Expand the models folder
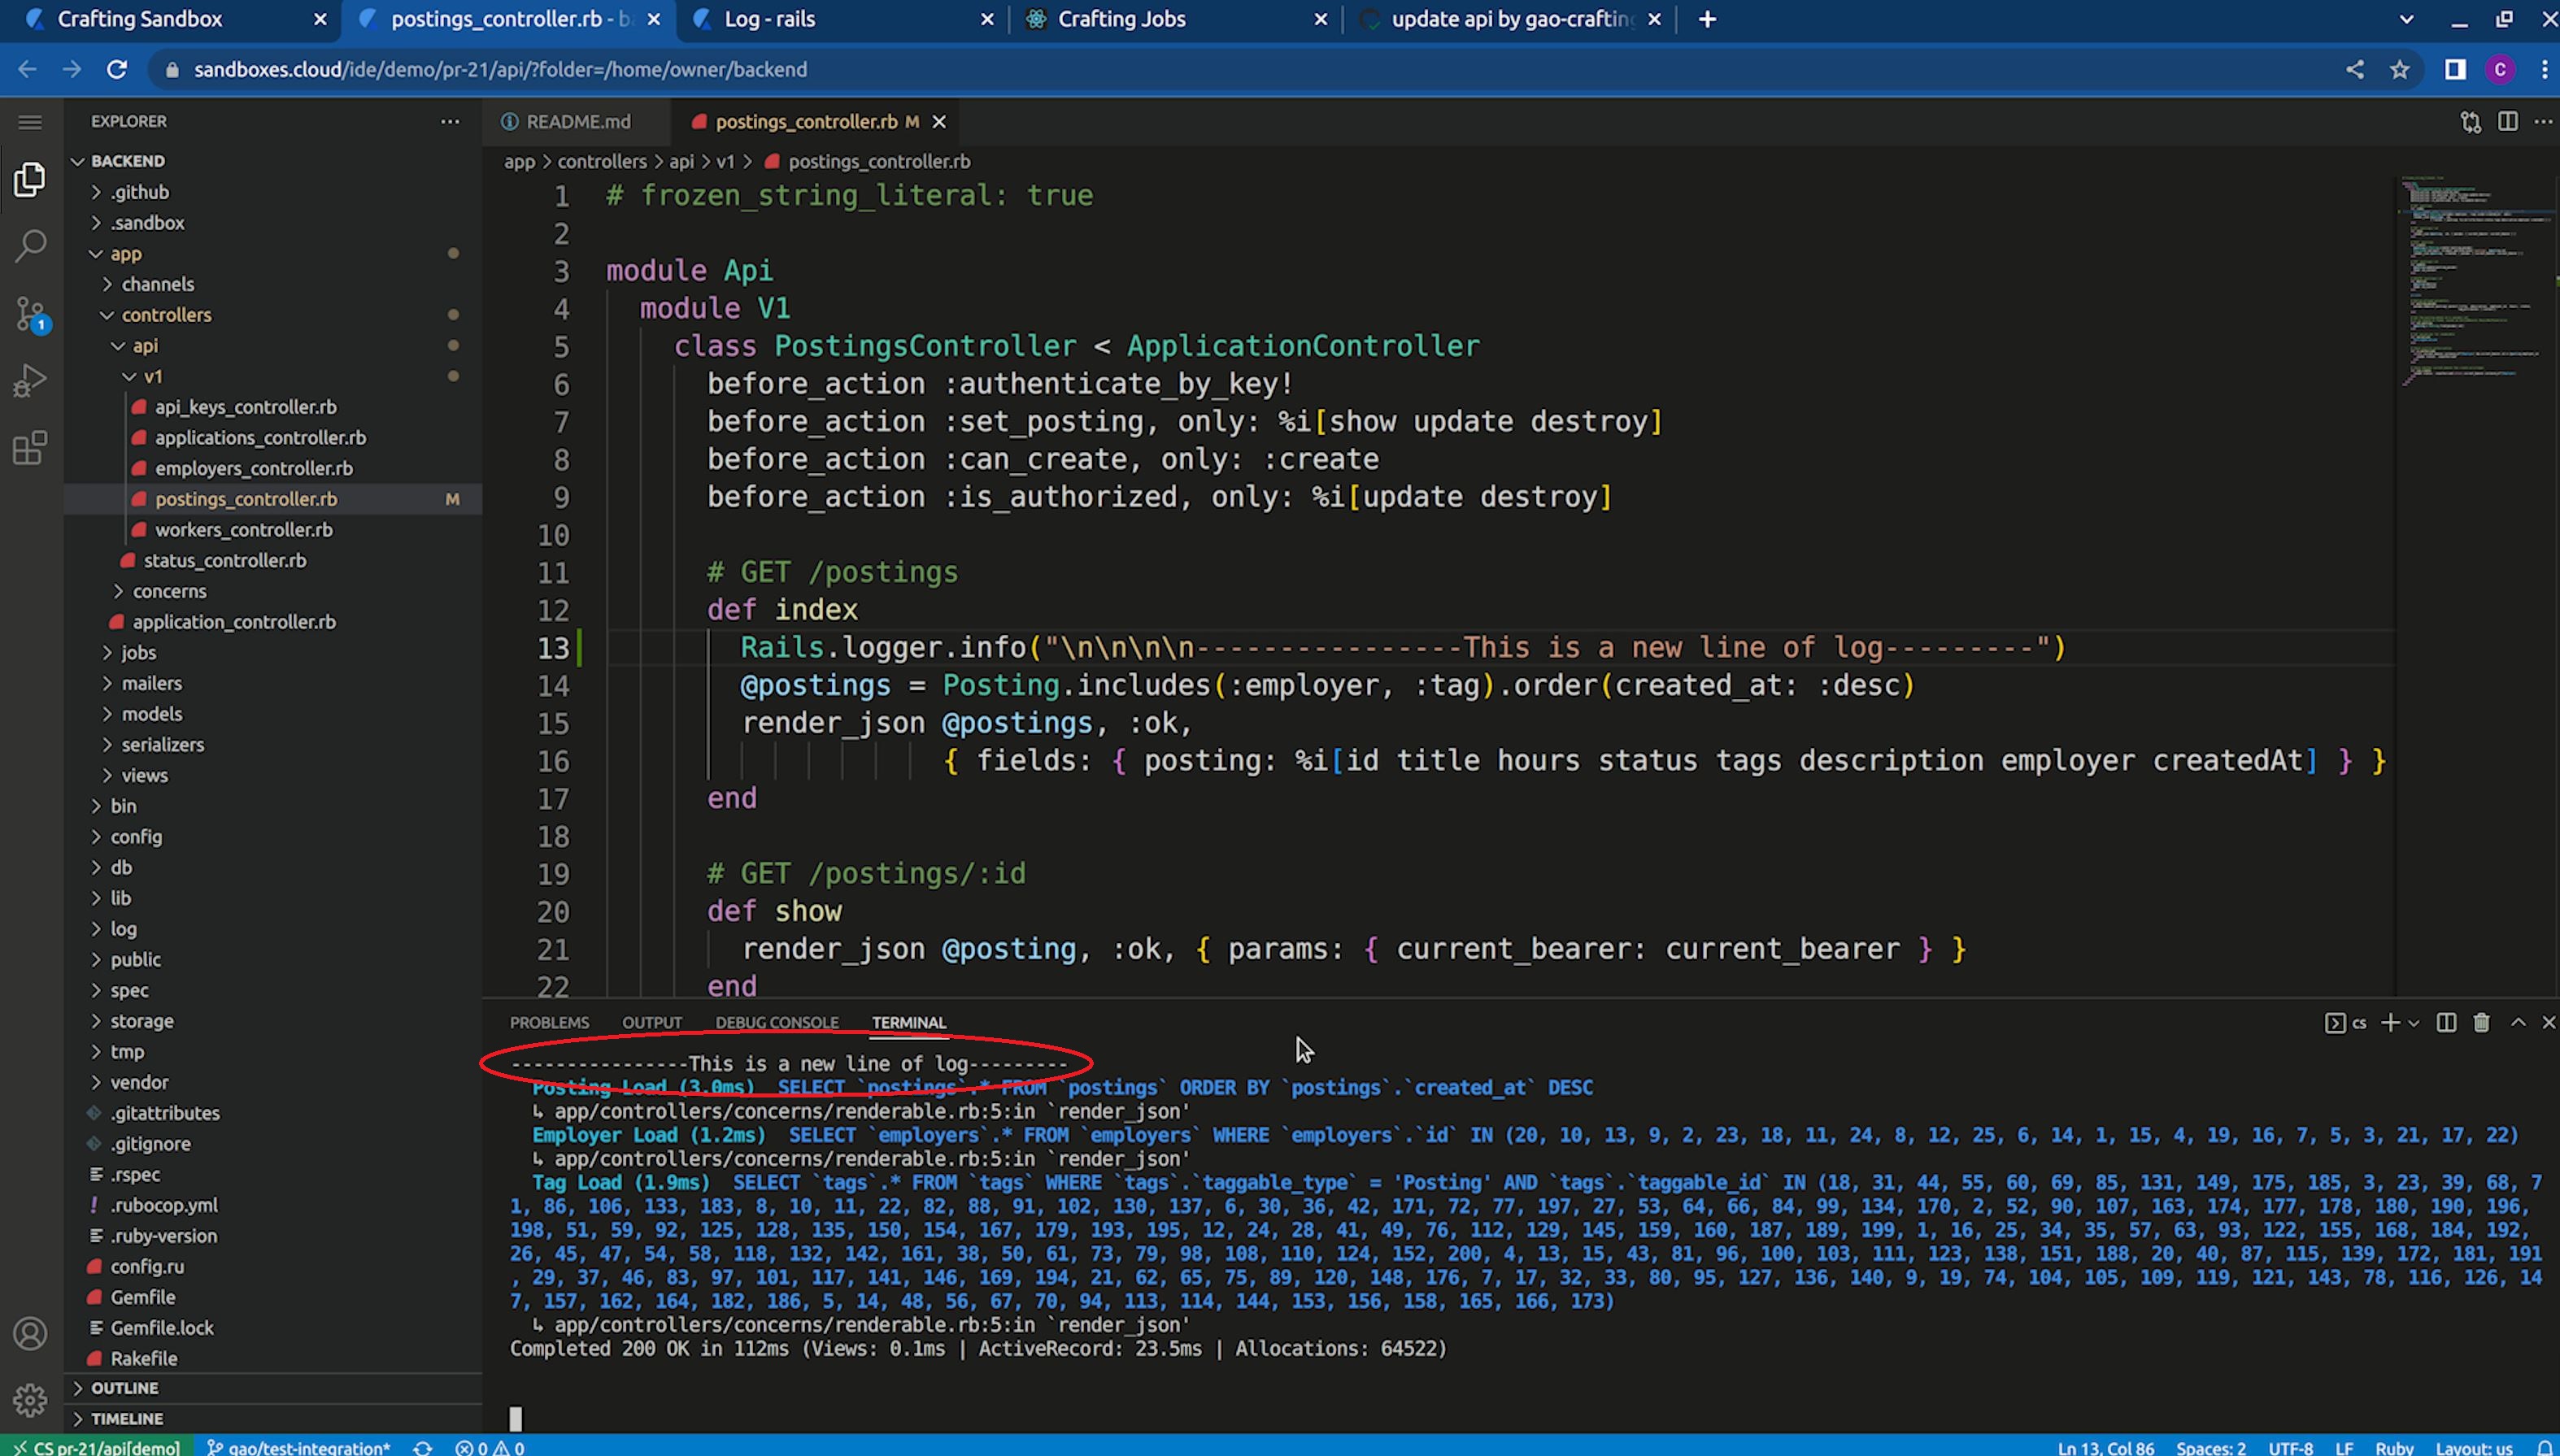This screenshot has width=2560, height=1456. (x=152, y=714)
